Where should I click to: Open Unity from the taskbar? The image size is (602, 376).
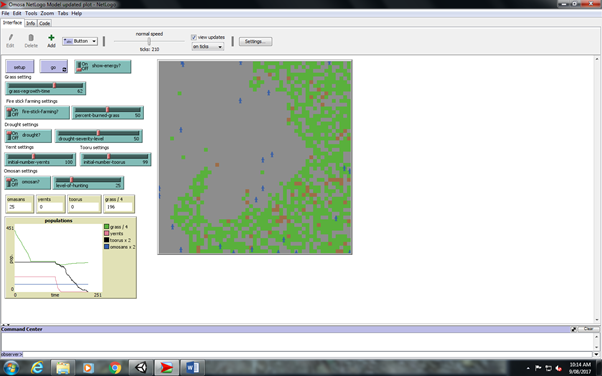pyautogui.click(x=141, y=368)
